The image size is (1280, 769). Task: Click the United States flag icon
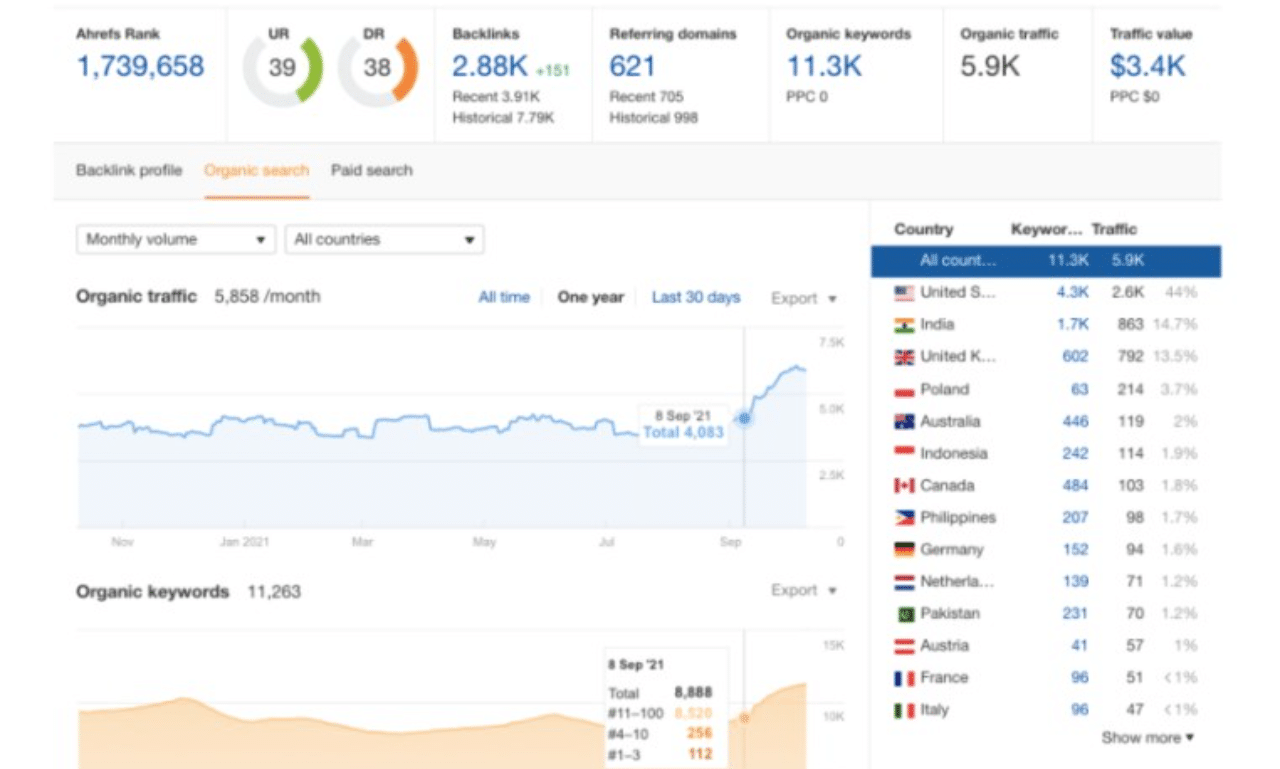904,293
